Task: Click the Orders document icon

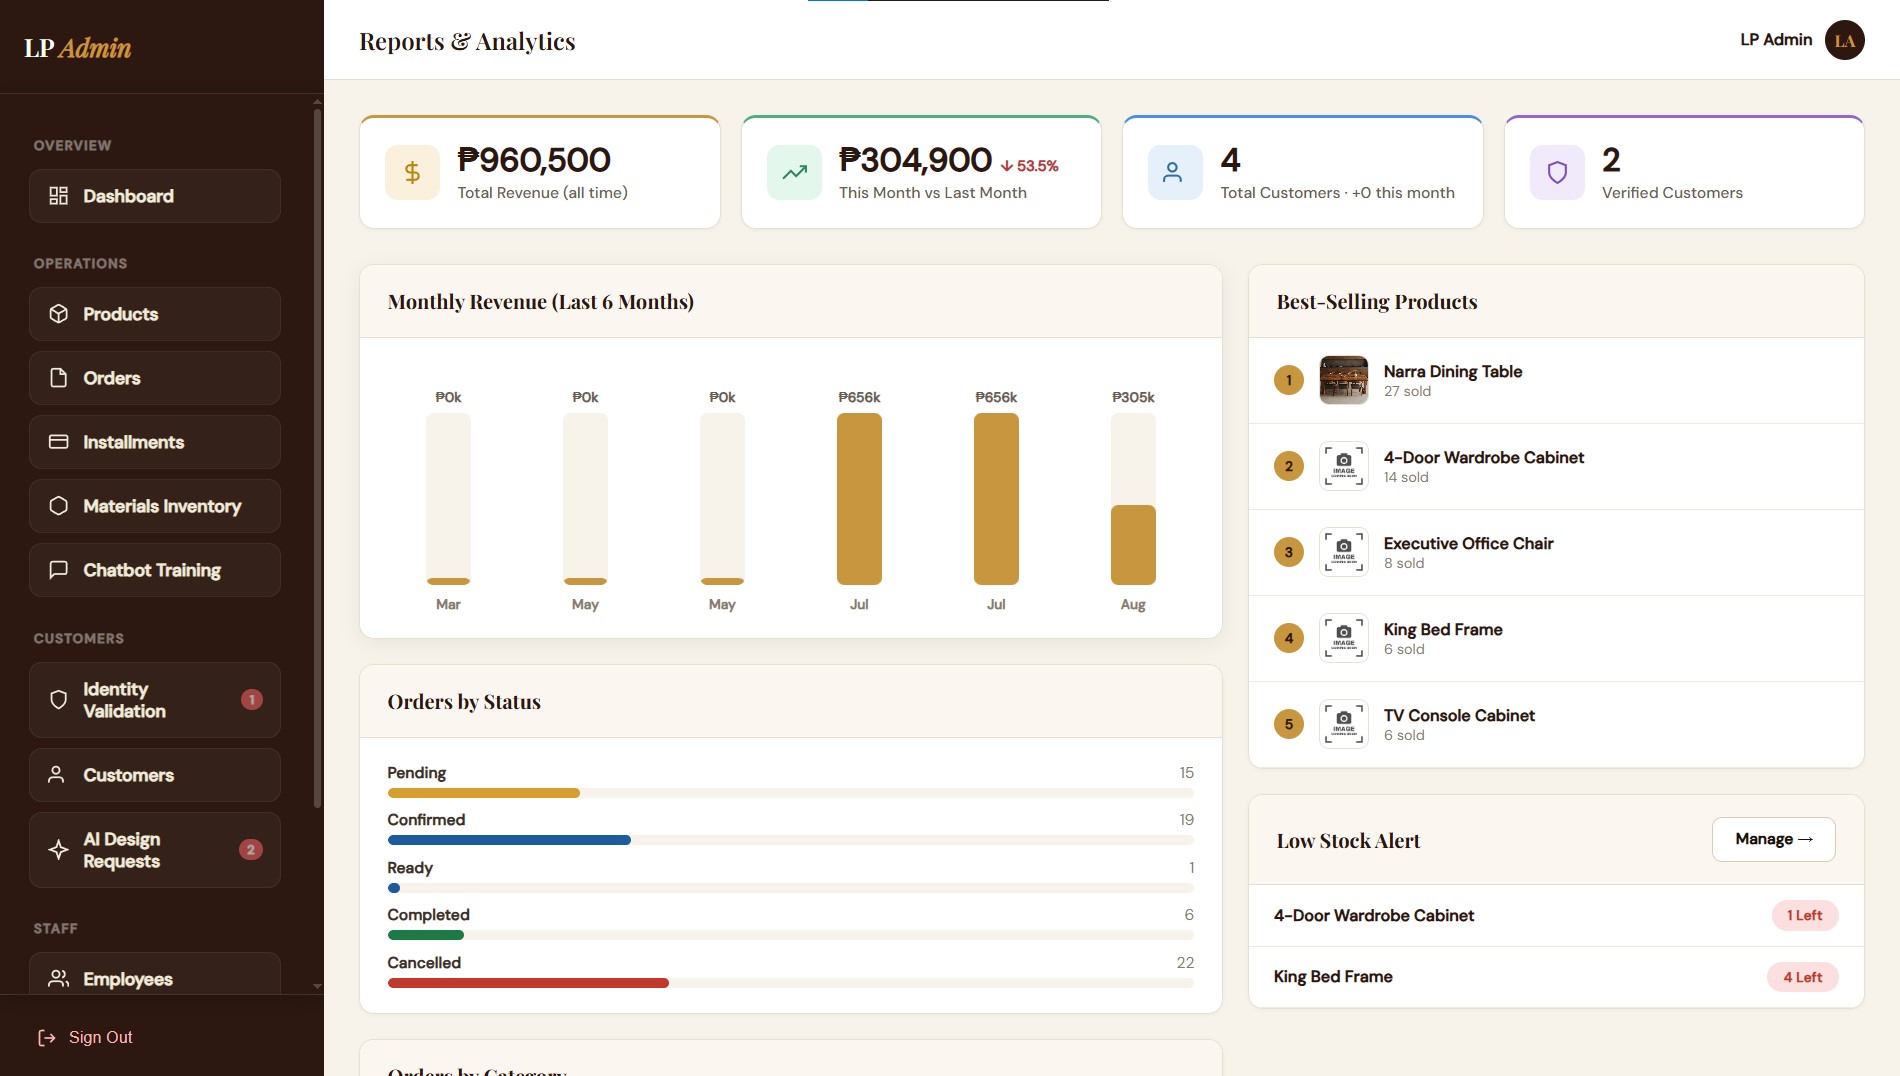Action: pyautogui.click(x=59, y=378)
